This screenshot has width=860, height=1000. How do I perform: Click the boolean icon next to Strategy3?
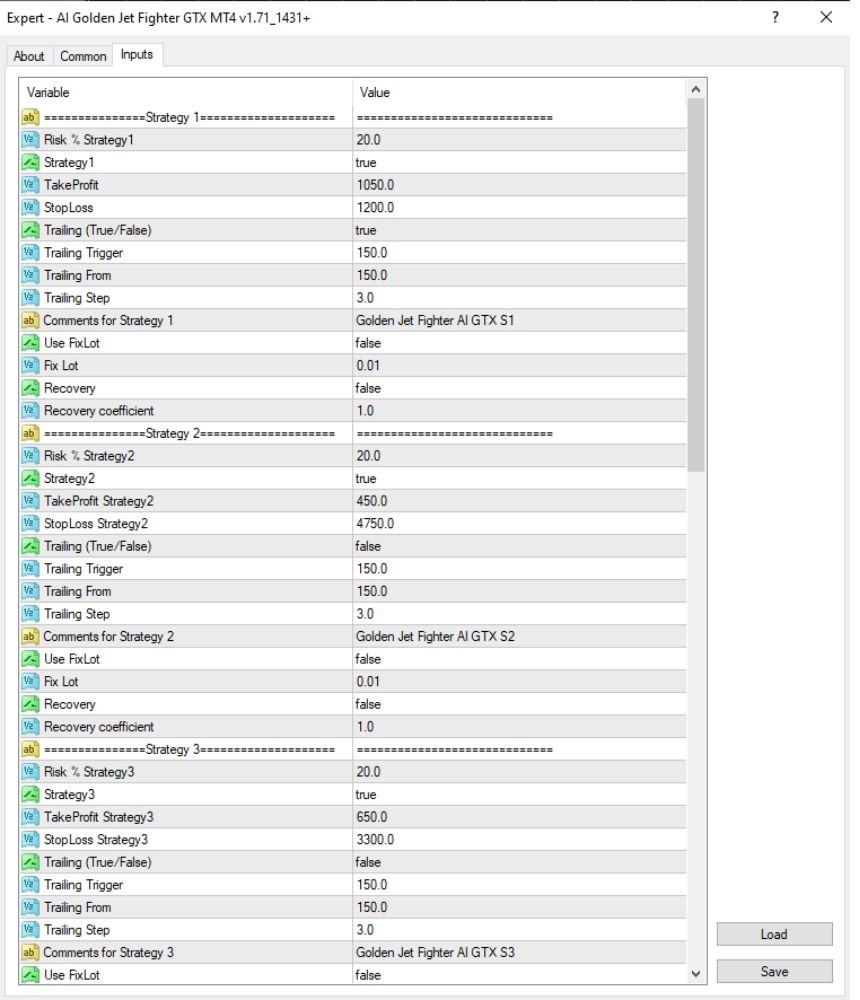[x=30, y=794]
